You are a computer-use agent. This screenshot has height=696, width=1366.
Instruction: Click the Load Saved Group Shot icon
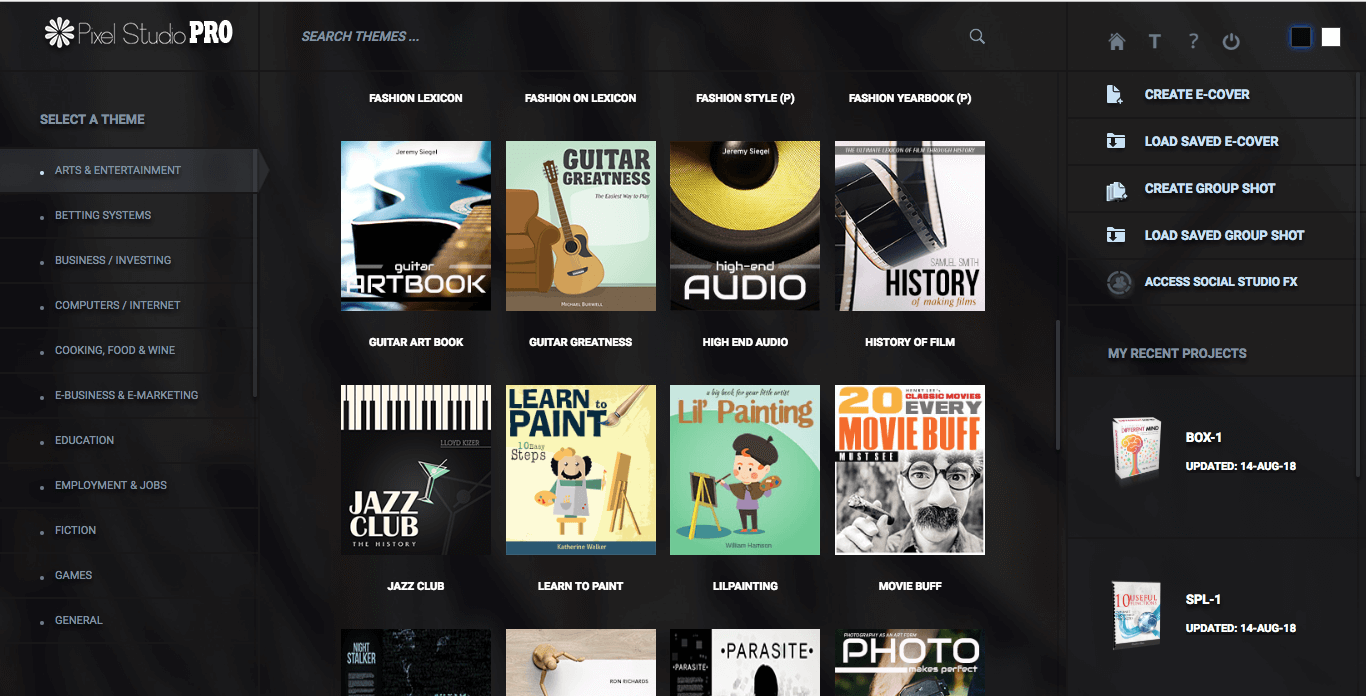coord(1116,235)
